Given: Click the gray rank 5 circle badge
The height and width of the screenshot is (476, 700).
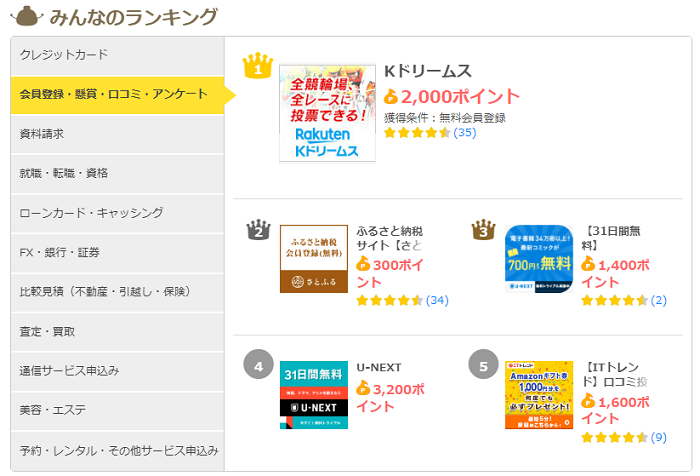Looking at the screenshot, I should point(483,366).
